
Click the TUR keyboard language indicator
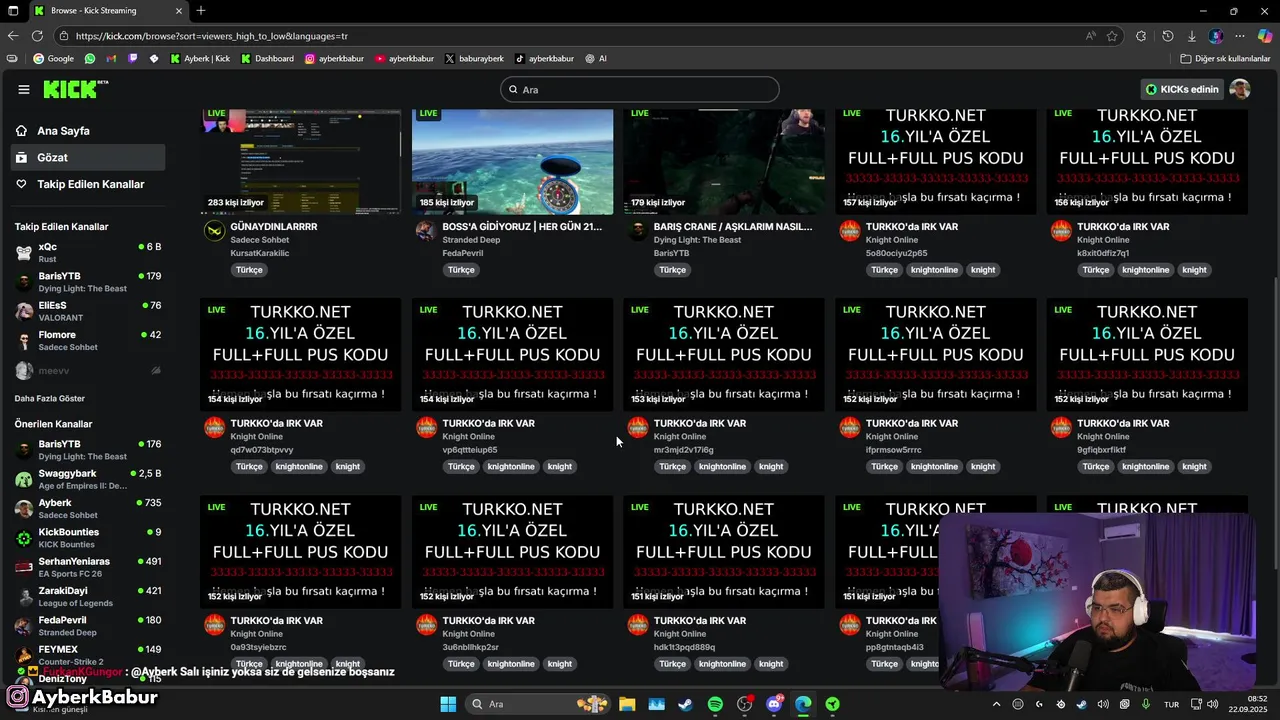(1171, 704)
